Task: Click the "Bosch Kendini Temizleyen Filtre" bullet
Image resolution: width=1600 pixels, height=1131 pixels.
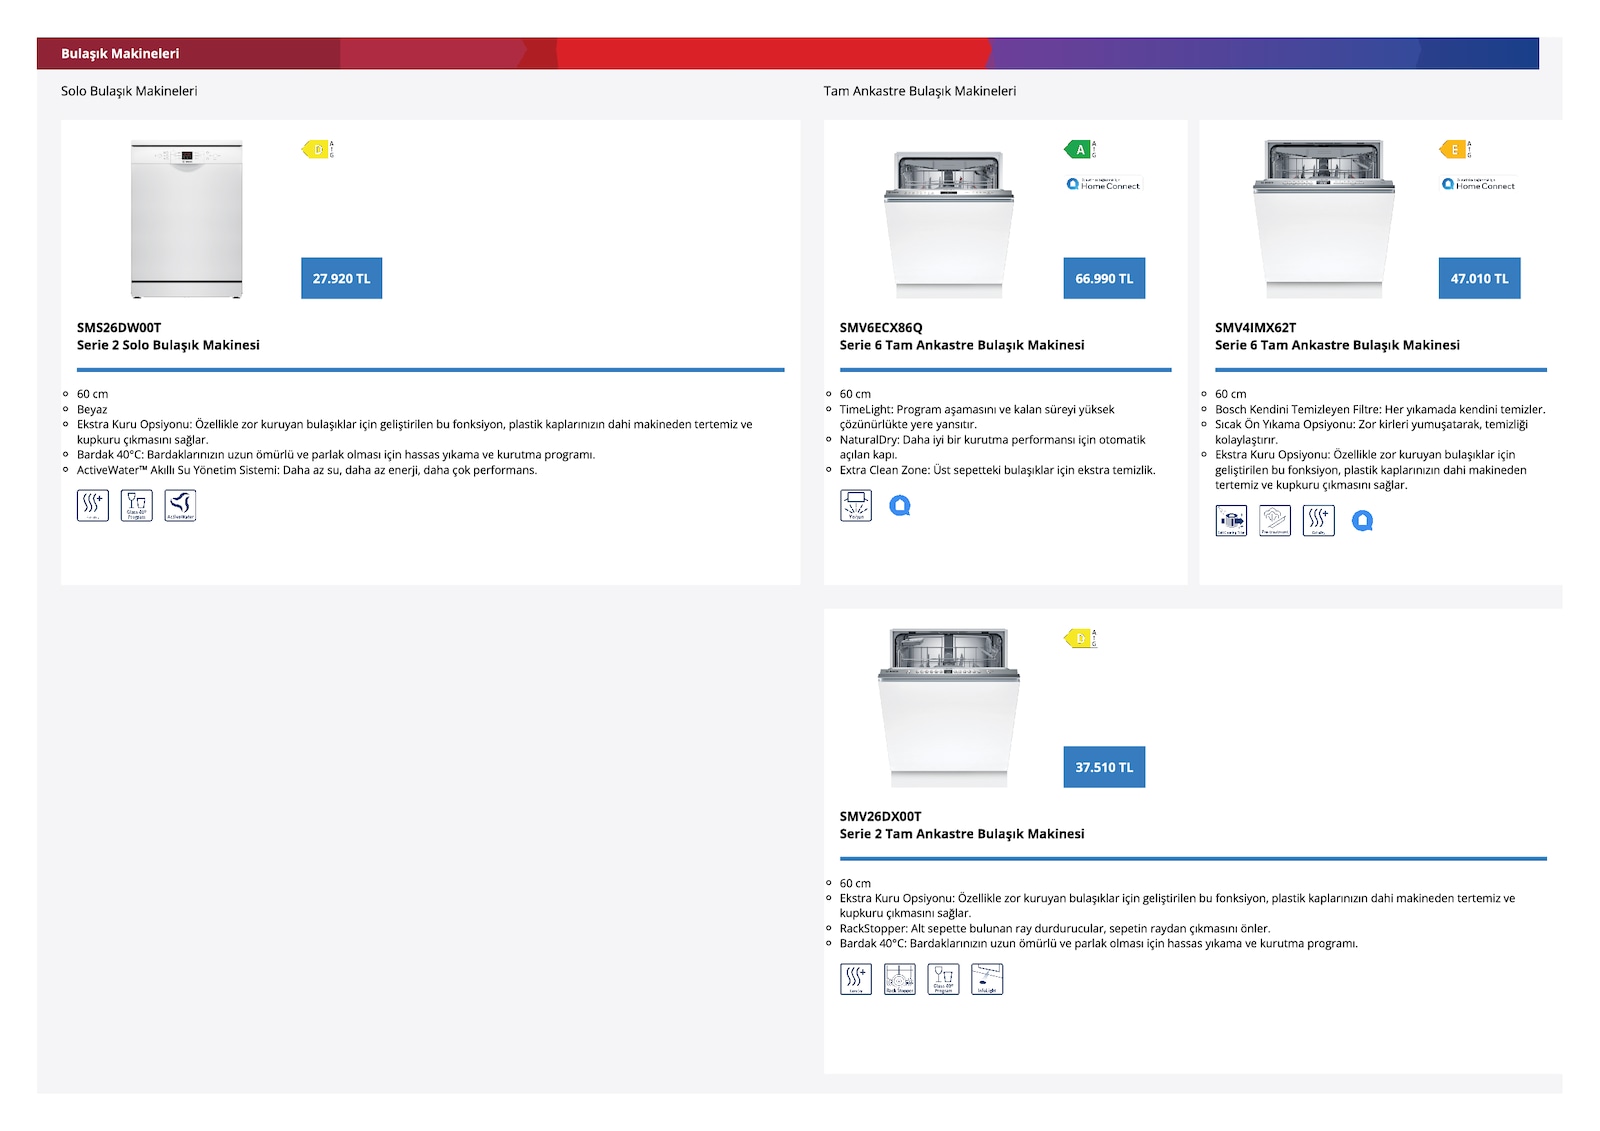Action: point(1380,409)
